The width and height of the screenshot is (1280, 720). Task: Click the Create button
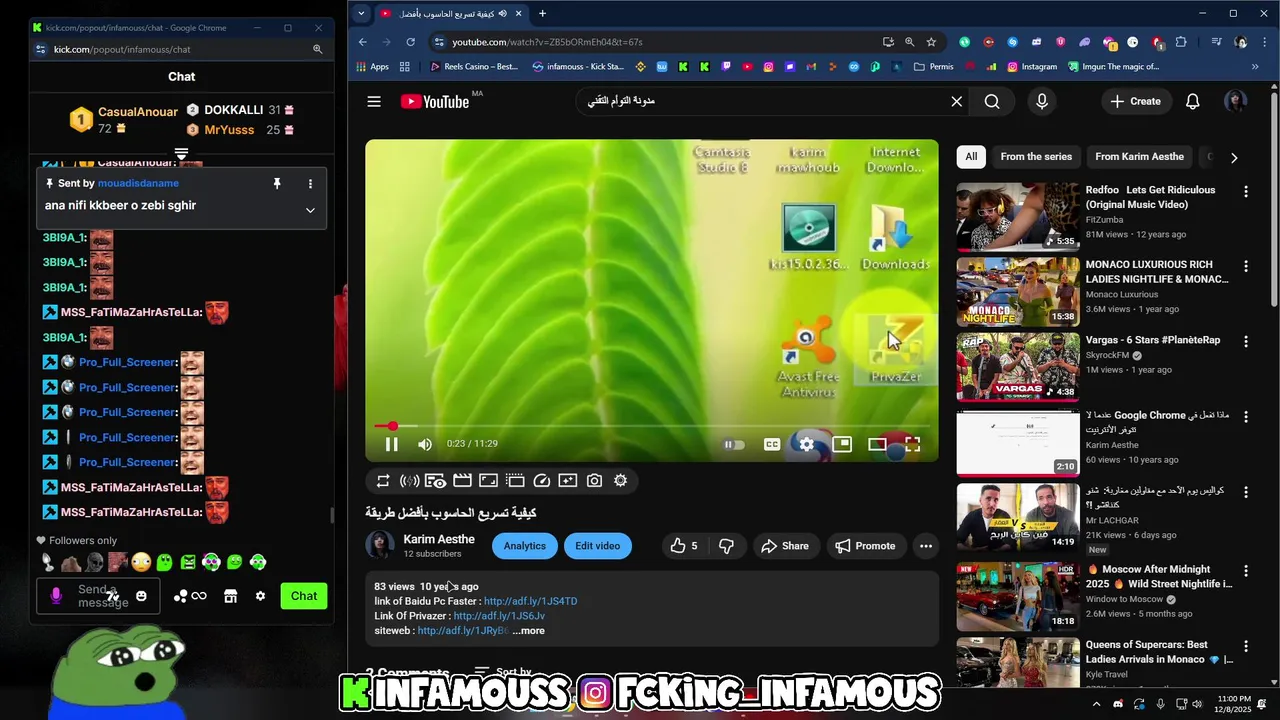pos(1135,101)
